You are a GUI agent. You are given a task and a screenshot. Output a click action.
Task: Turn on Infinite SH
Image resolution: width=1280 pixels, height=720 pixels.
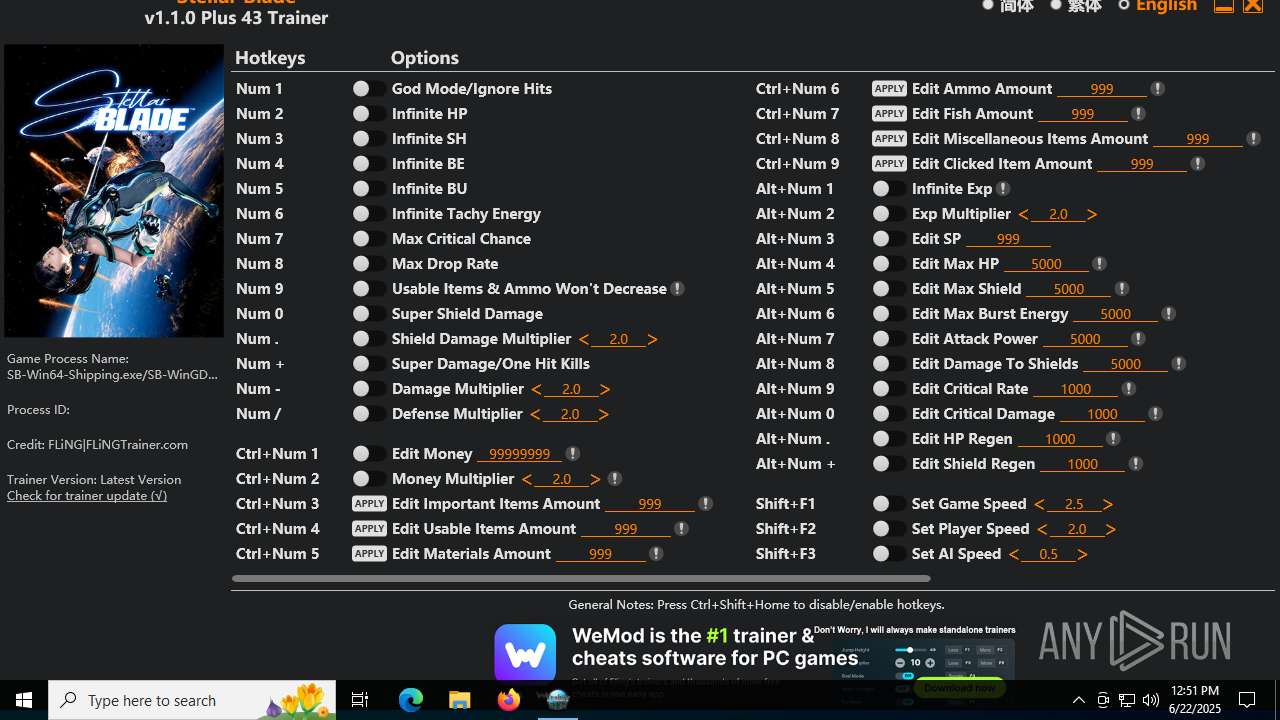point(369,139)
